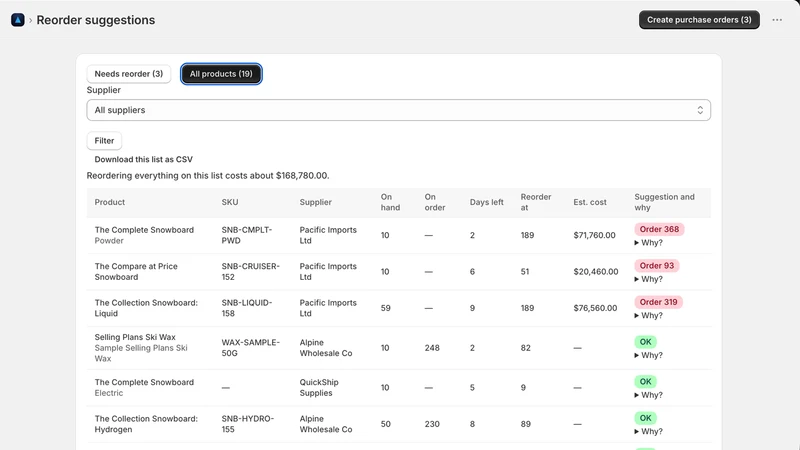Click the On hand column header

pos(390,202)
